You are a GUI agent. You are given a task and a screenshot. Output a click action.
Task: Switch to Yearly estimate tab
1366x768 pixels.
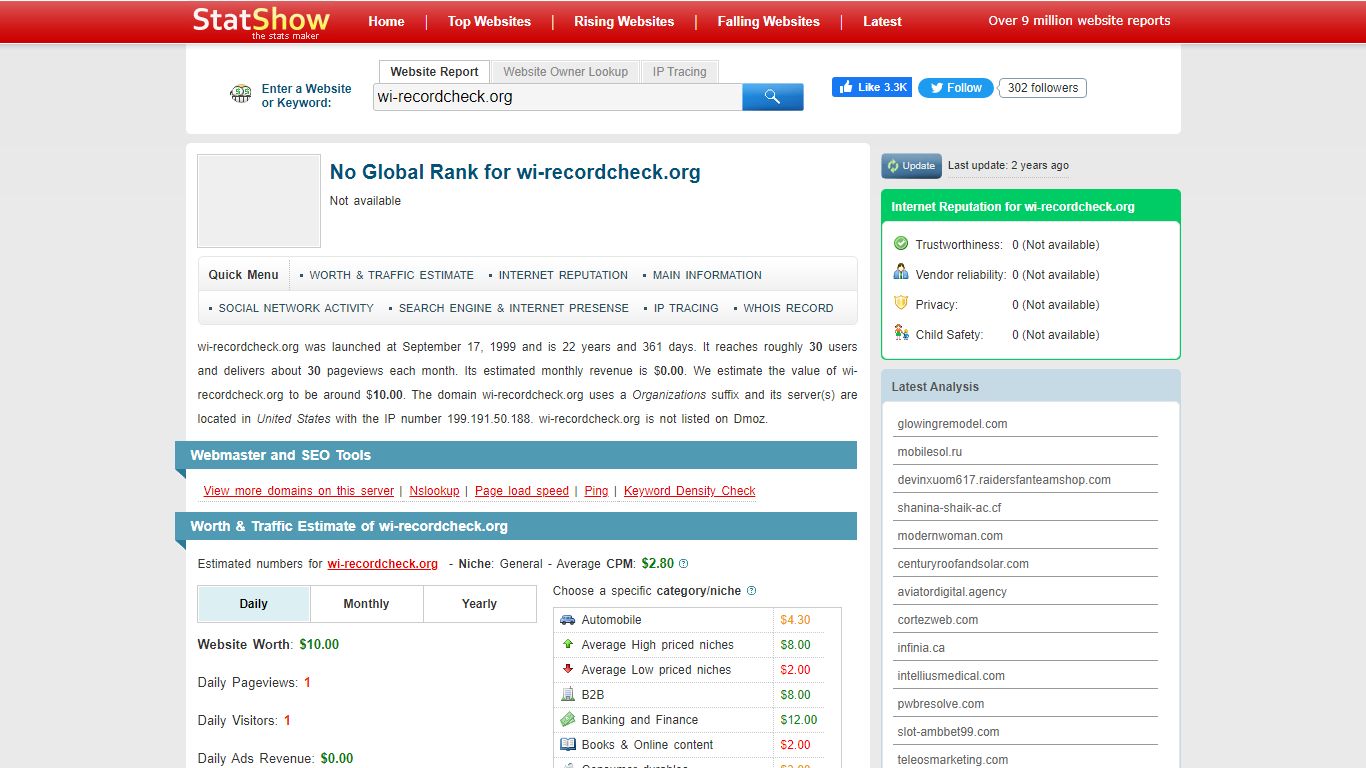tap(480, 604)
